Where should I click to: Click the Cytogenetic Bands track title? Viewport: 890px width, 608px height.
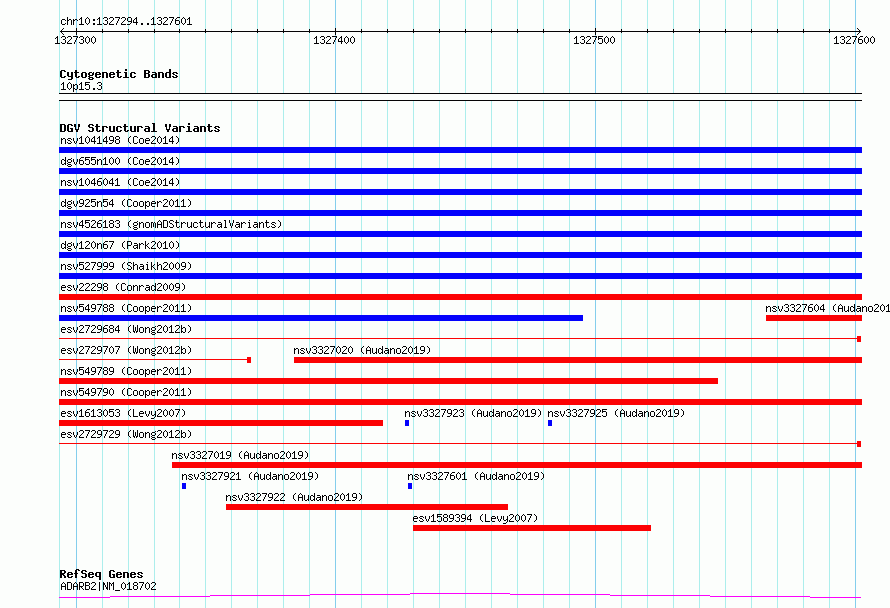(119, 74)
